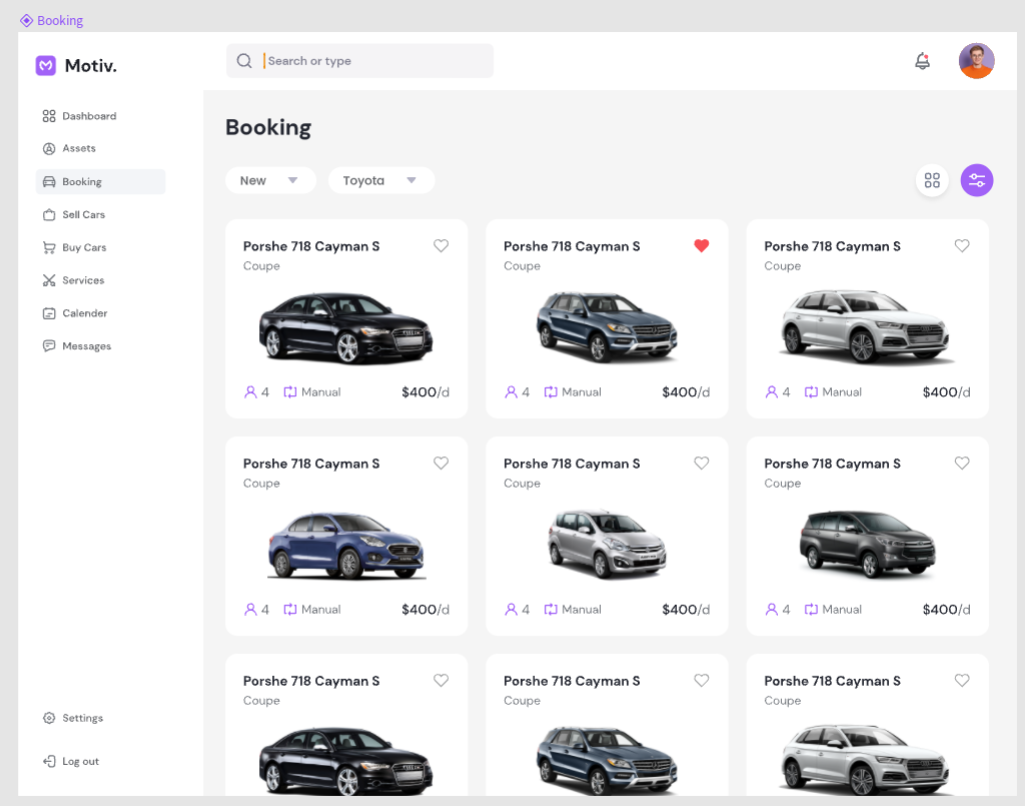Favorite the bottom-row white SUV card
The width and height of the screenshot is (1025, 806).
[962, 680]
